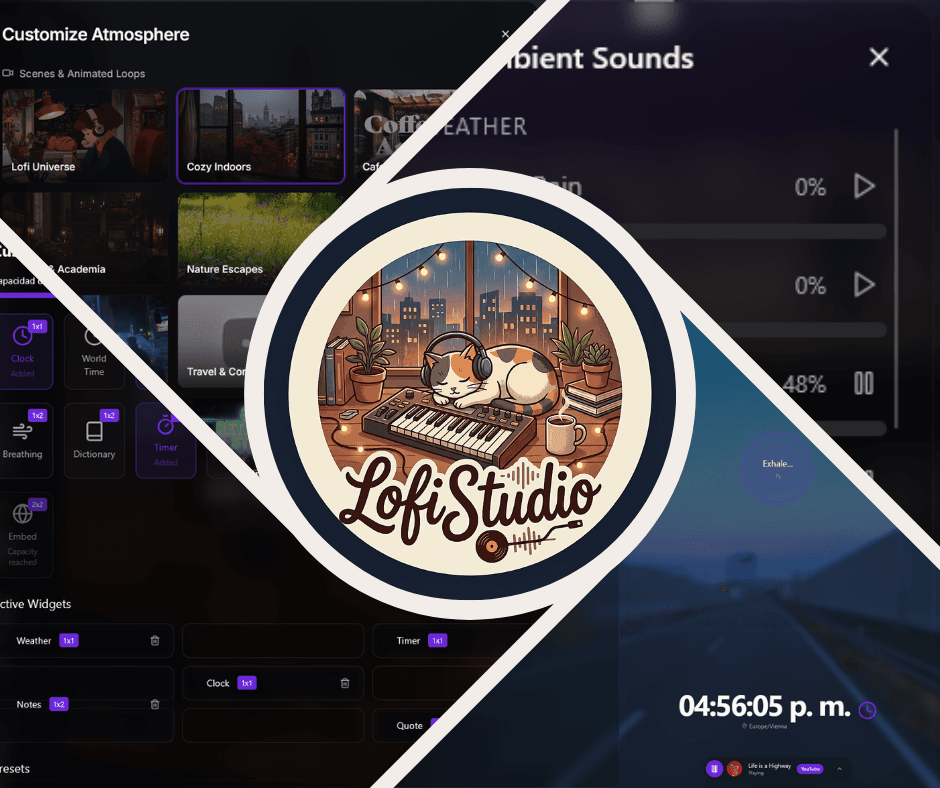
Task: Play the Rain ambient sound
Action: coord(864,187)
